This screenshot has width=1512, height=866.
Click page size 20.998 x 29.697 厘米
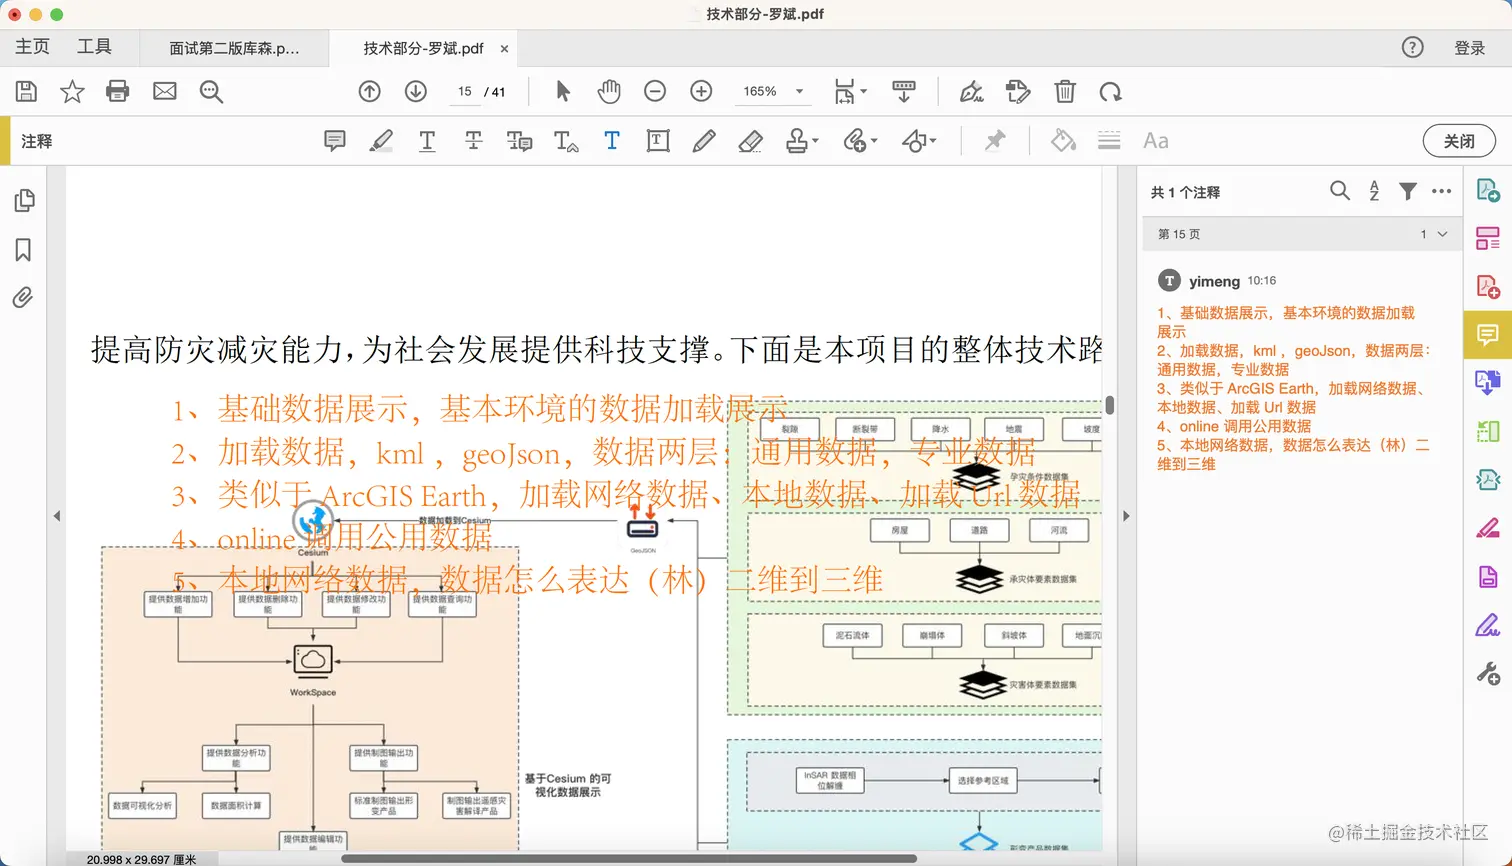tap(141, 859)
